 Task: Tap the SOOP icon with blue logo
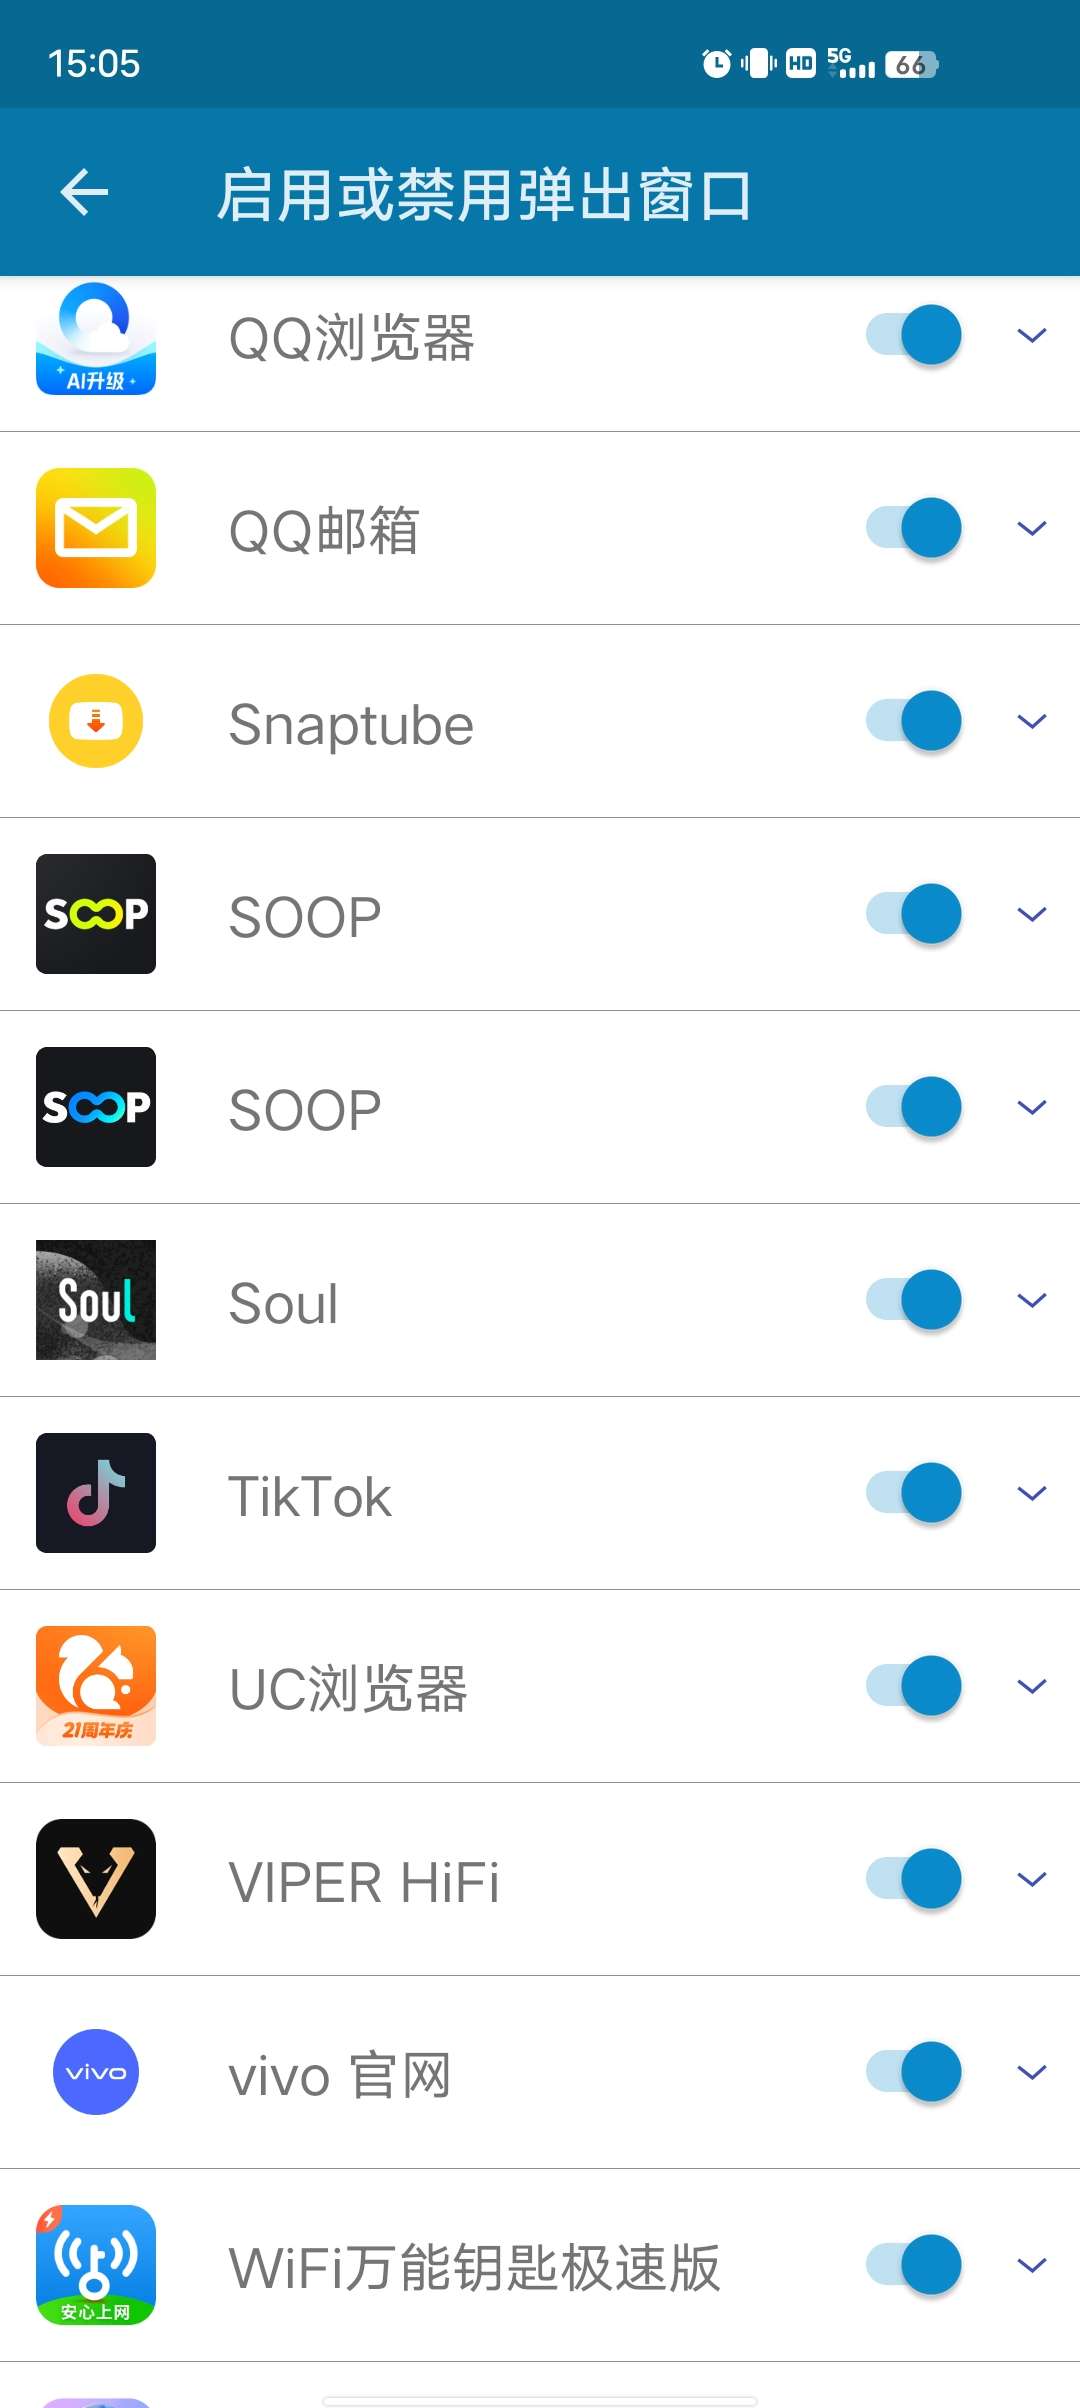pos(96,1107)
